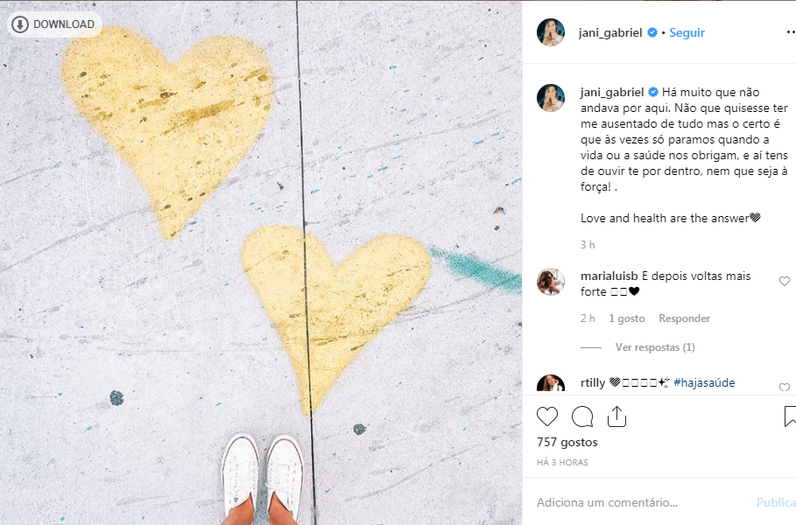Share the post via the share icon

tap(616, 416)
